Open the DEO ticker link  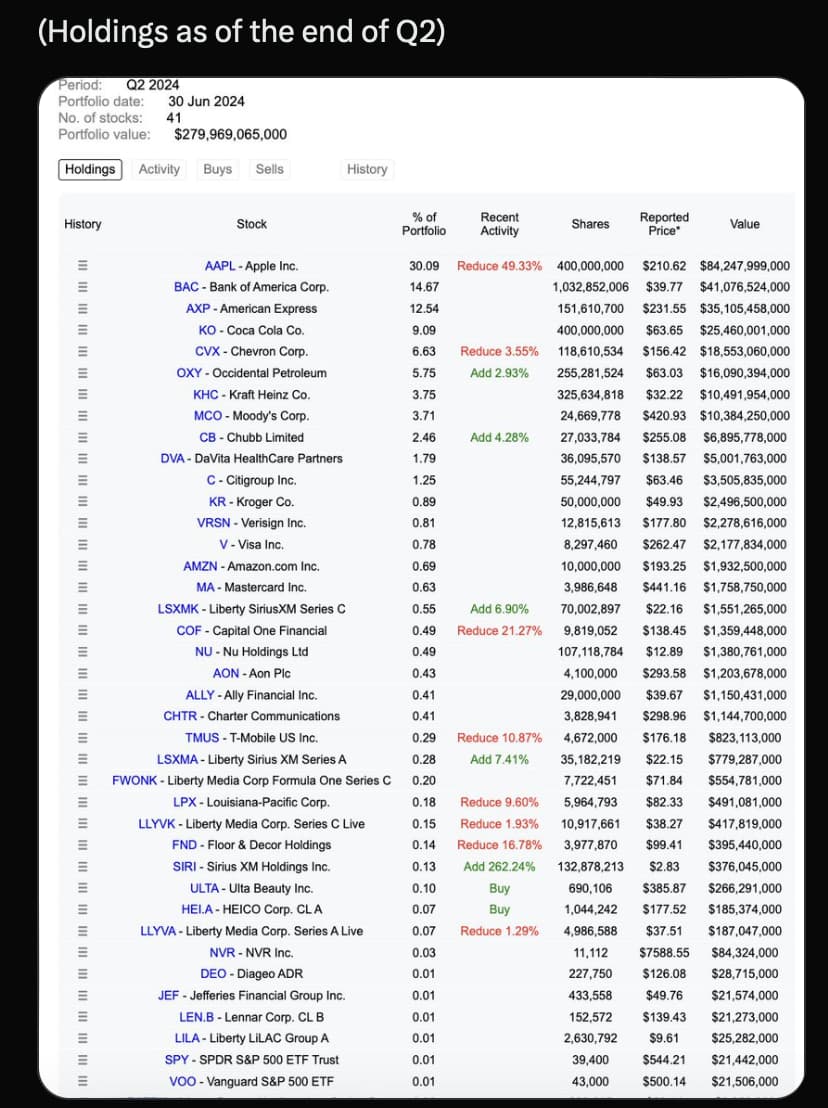(213, 974)
